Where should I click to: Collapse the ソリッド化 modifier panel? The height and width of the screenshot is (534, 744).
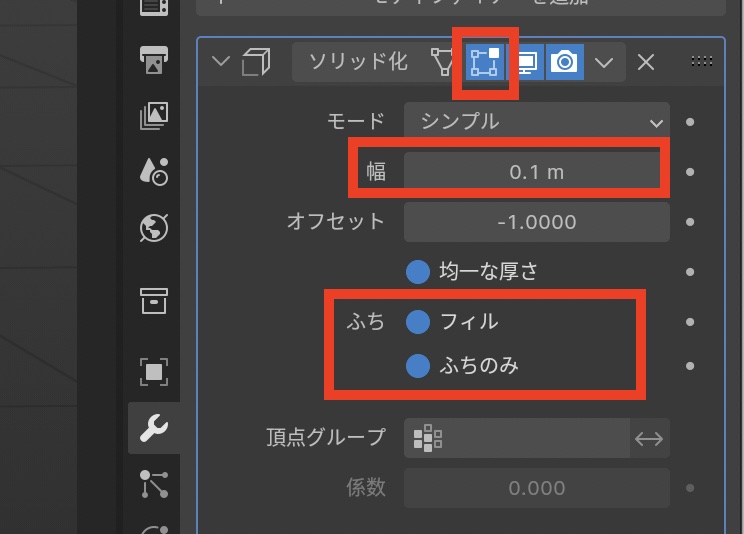pyautogui.click(x=221, y=63)
